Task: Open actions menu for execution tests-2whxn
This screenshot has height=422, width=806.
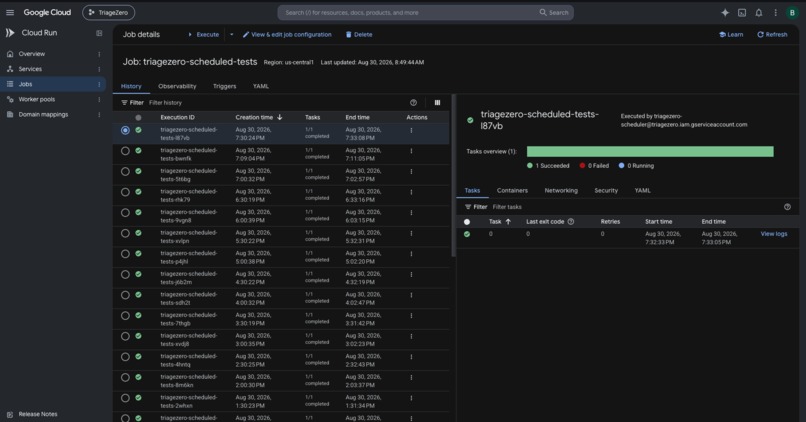Action: (411, 398)
